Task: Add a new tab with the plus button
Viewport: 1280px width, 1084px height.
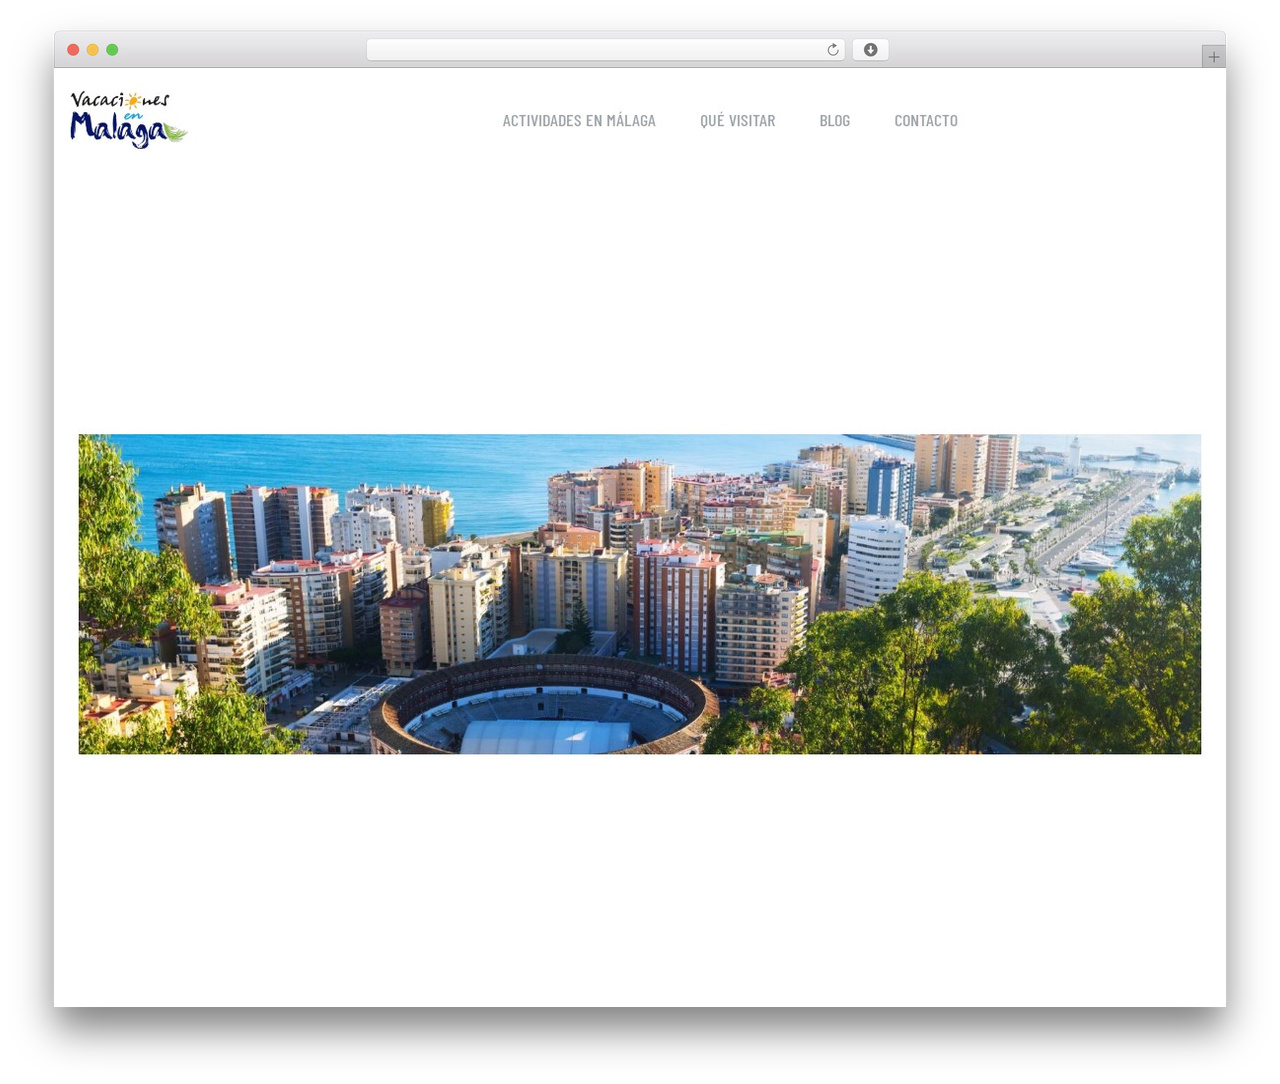Action: (1213, 57)
